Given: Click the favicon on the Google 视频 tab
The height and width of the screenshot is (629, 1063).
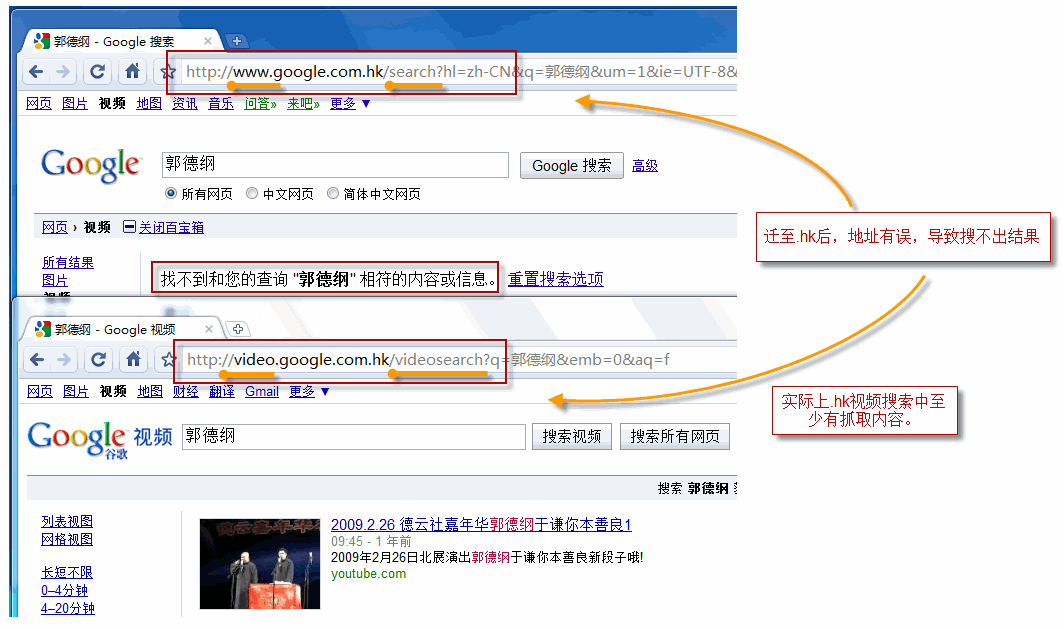Looking at the screenshot, I should click(x=43, y=329).
